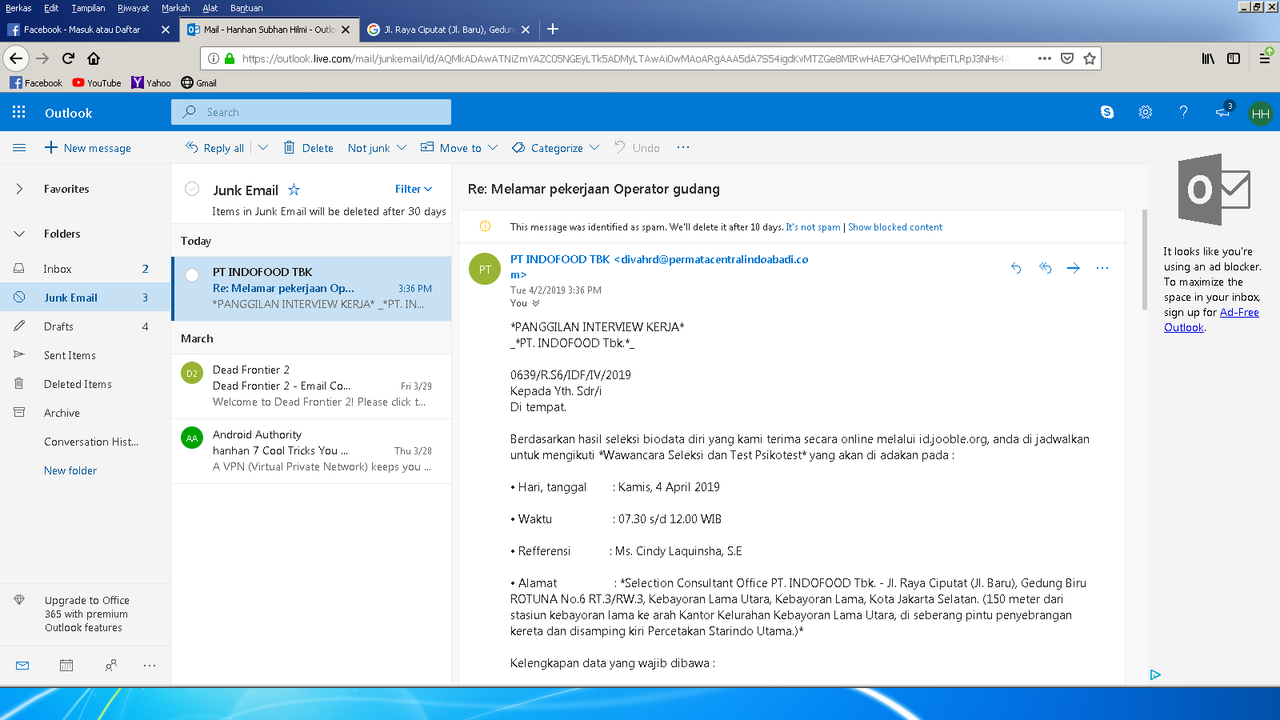Switch to People module icon
Screen dimensions: 1280x720
pyautogui.click(x=110, y=665)
